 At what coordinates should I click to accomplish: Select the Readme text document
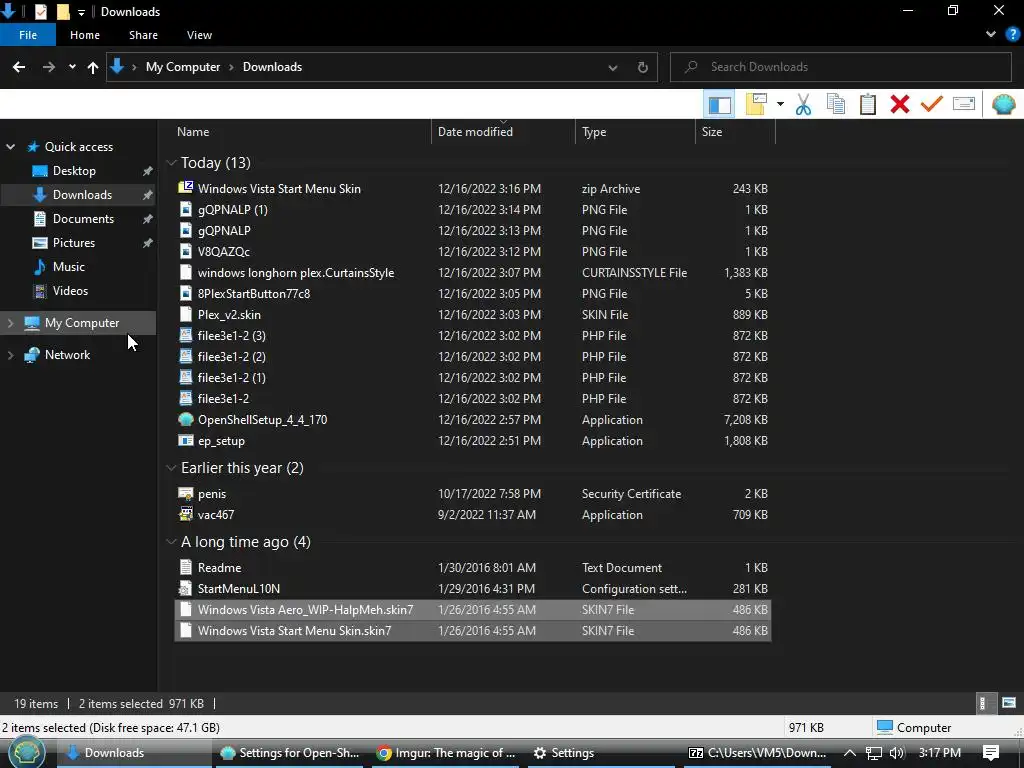[x=473, y=568]
